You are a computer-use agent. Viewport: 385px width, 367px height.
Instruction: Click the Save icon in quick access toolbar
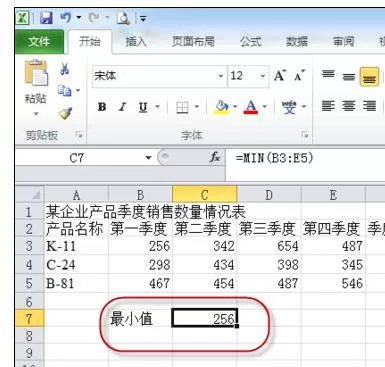(x=46, y=17)
